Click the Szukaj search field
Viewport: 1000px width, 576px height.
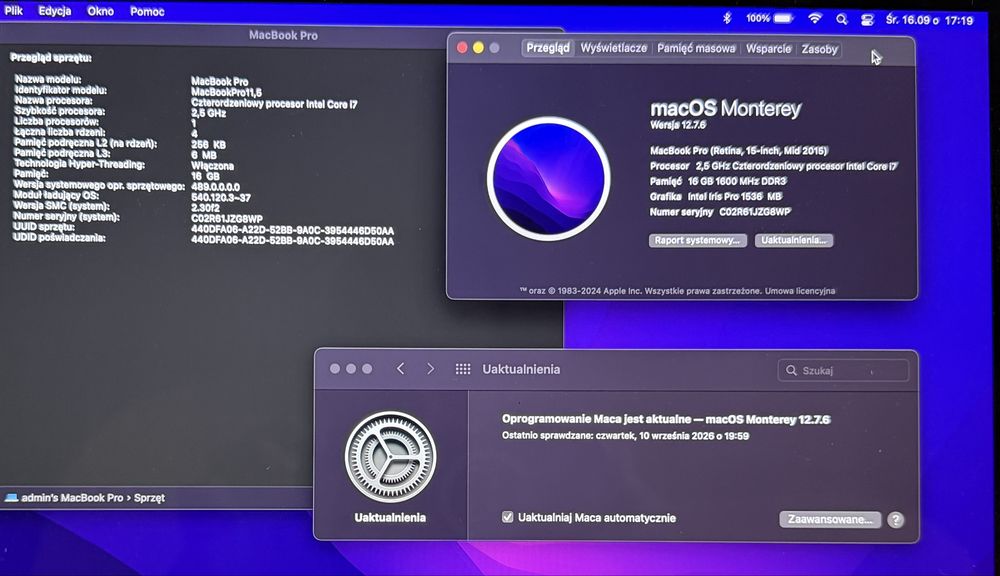843,371
